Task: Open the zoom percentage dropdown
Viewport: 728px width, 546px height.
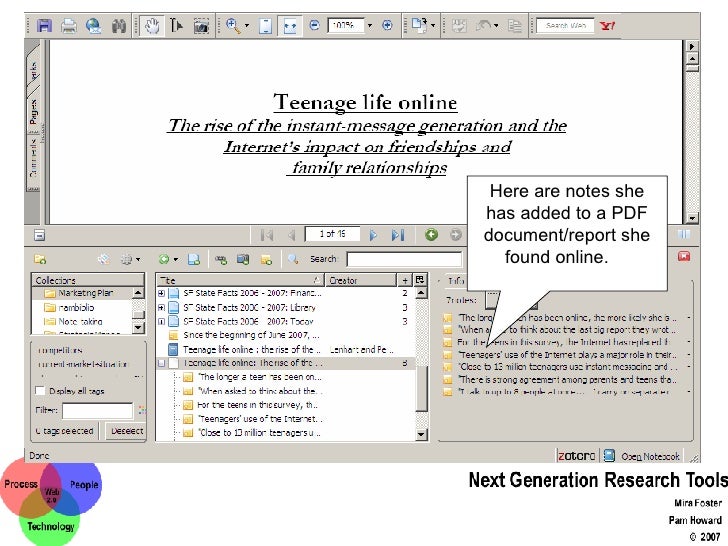Action: click(x=369, y=25)
